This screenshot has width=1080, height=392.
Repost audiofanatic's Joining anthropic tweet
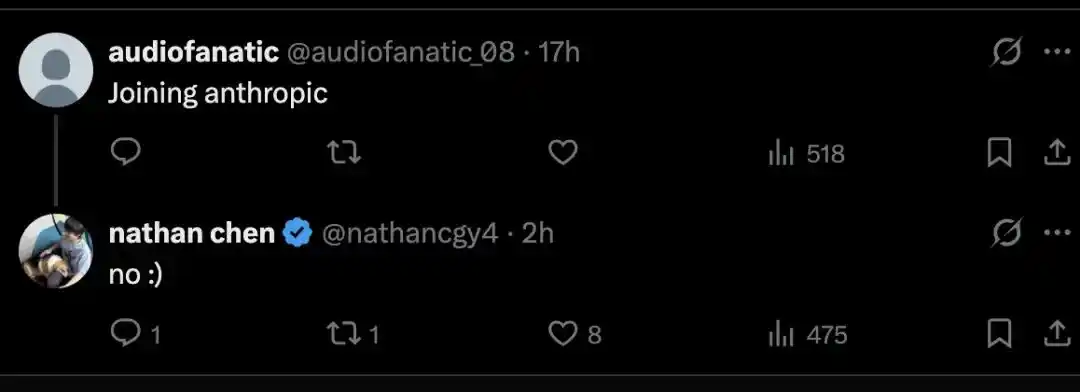point(343,153)
